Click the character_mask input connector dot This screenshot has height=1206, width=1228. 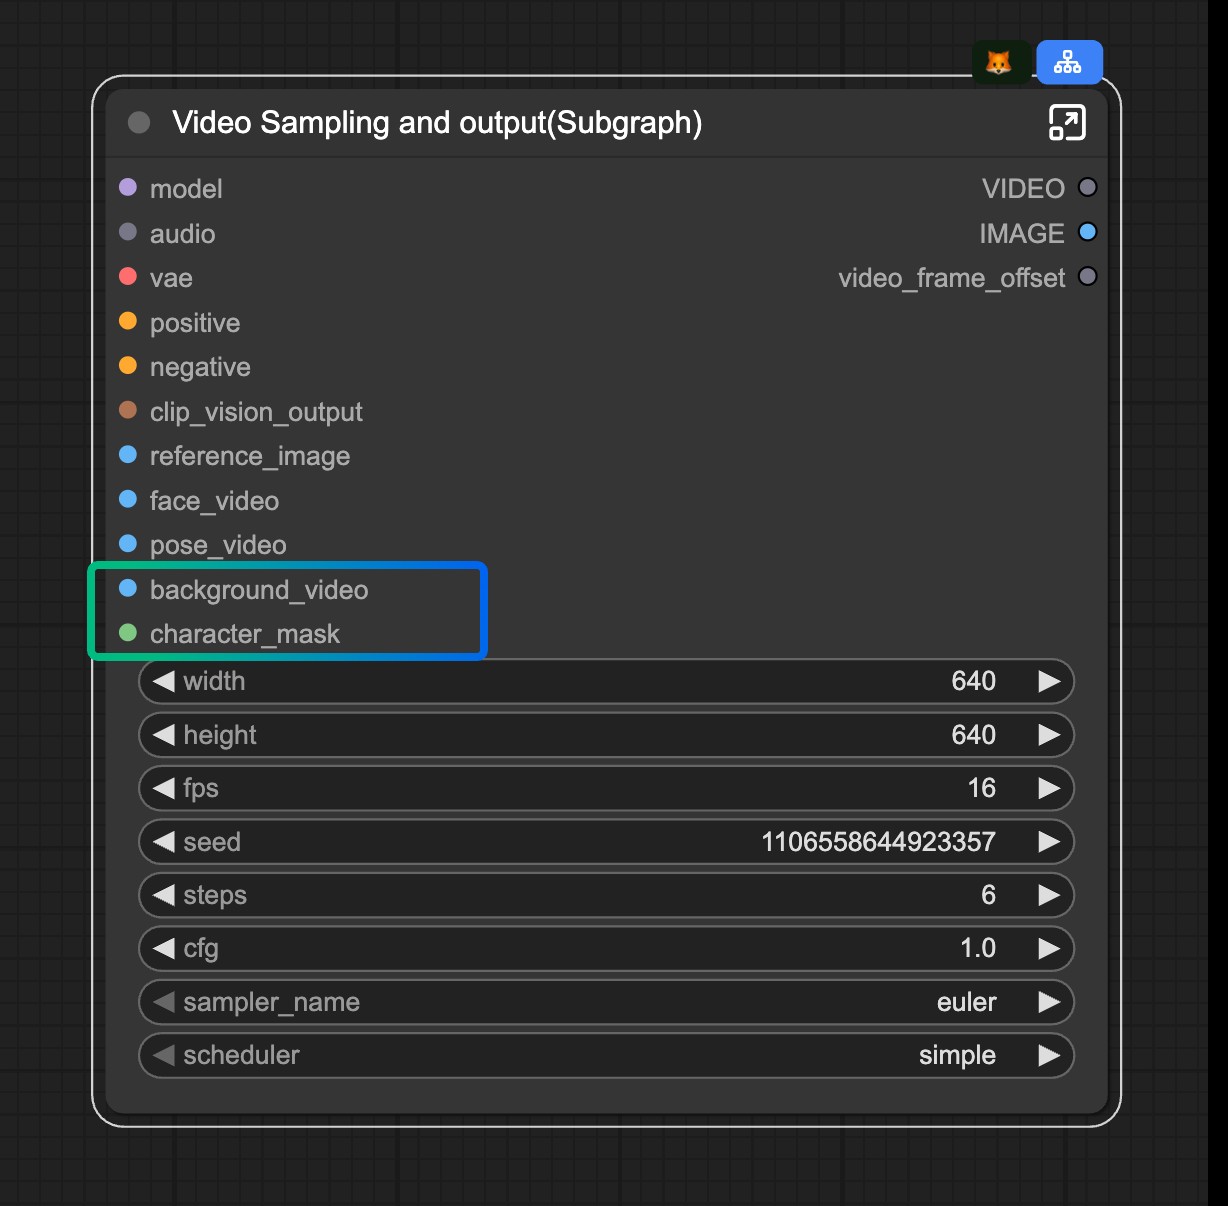click(128, 632)
